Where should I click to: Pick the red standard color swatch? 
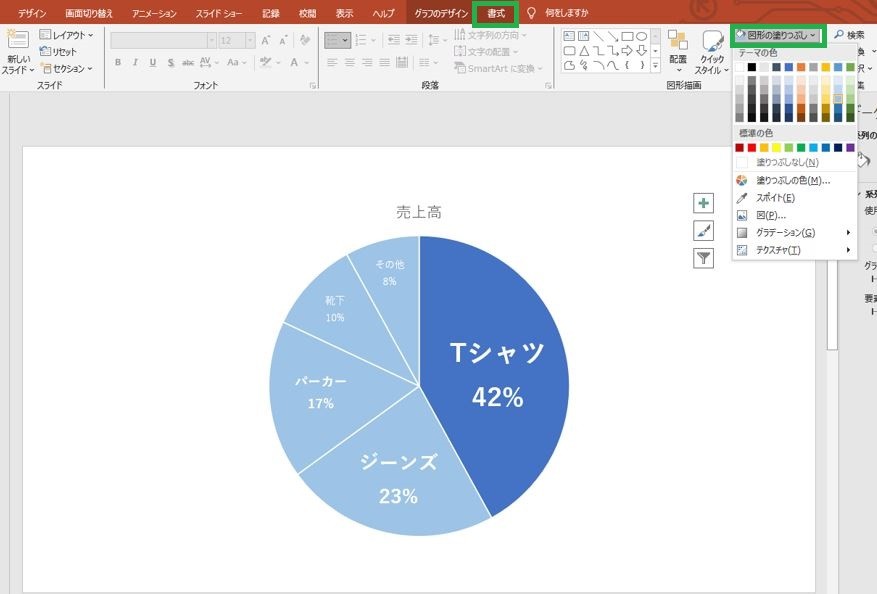pos(752,148)
